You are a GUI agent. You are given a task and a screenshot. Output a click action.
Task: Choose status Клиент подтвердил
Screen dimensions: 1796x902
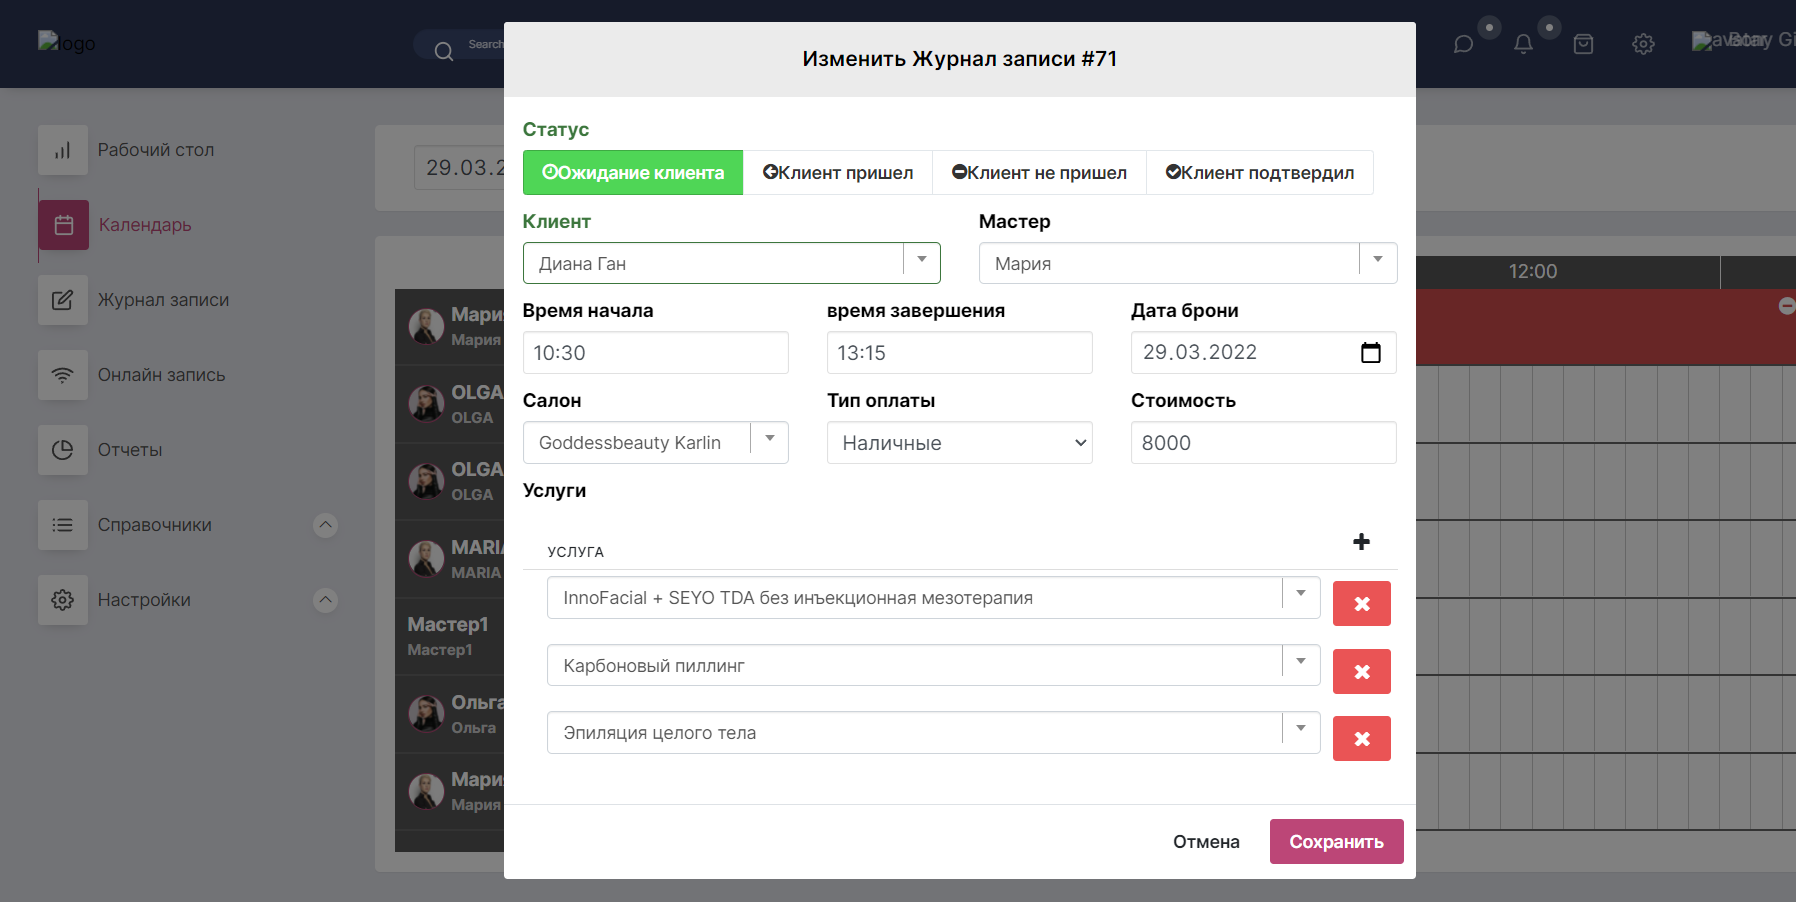pos(1259,173)
